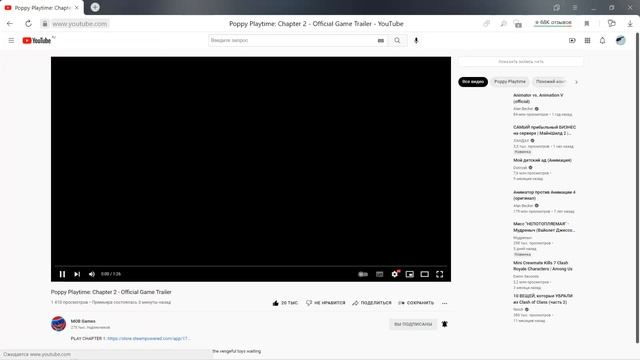
Task: Open the MOB Games channel name link
Action: 83,321
